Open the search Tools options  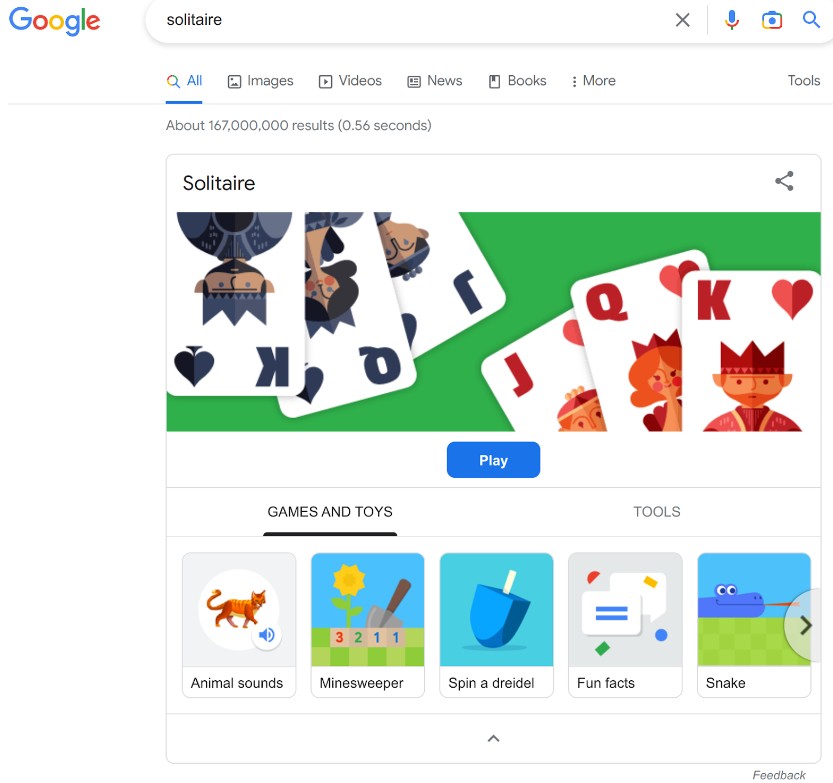click(803, 81)
